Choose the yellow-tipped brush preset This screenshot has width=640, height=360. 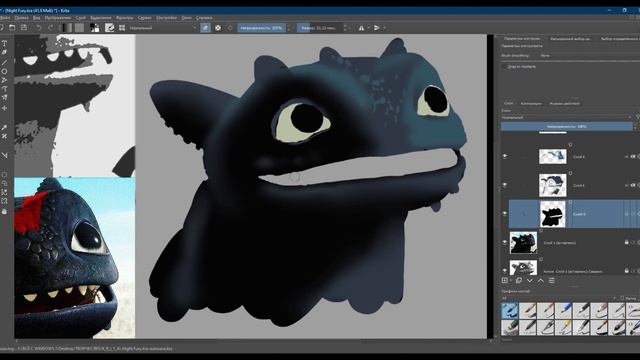(563, 327)
